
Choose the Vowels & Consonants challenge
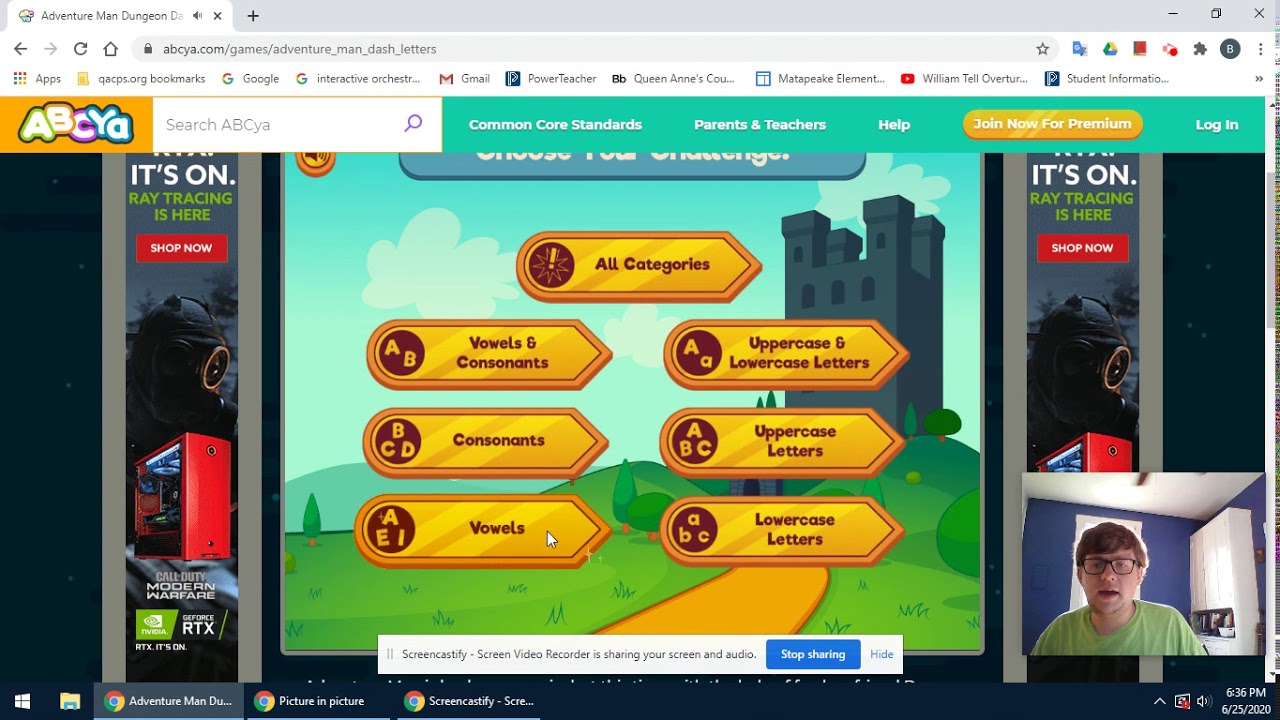[x=489, y=354]
